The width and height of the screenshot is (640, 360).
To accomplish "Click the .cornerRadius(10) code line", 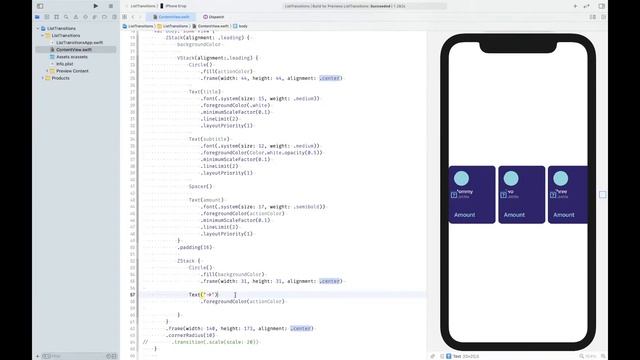I will coord(190,335).
